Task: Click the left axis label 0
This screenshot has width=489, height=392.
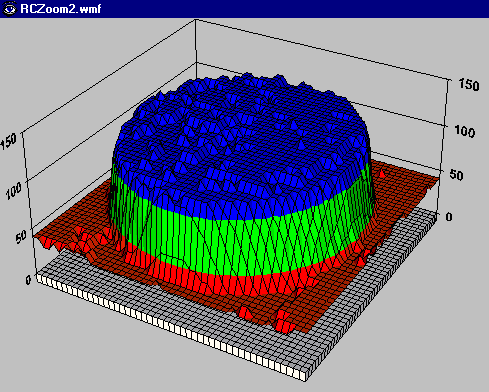Action: tap(28, 280)
